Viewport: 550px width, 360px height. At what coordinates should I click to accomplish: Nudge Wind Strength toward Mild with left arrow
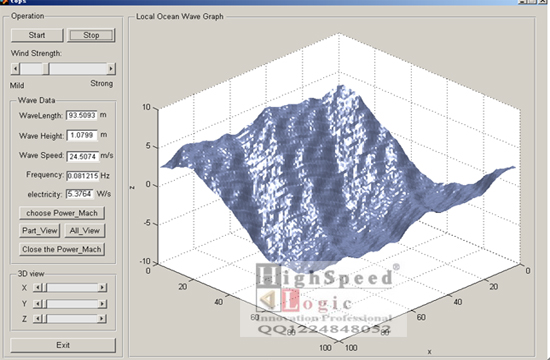[15, 68]
